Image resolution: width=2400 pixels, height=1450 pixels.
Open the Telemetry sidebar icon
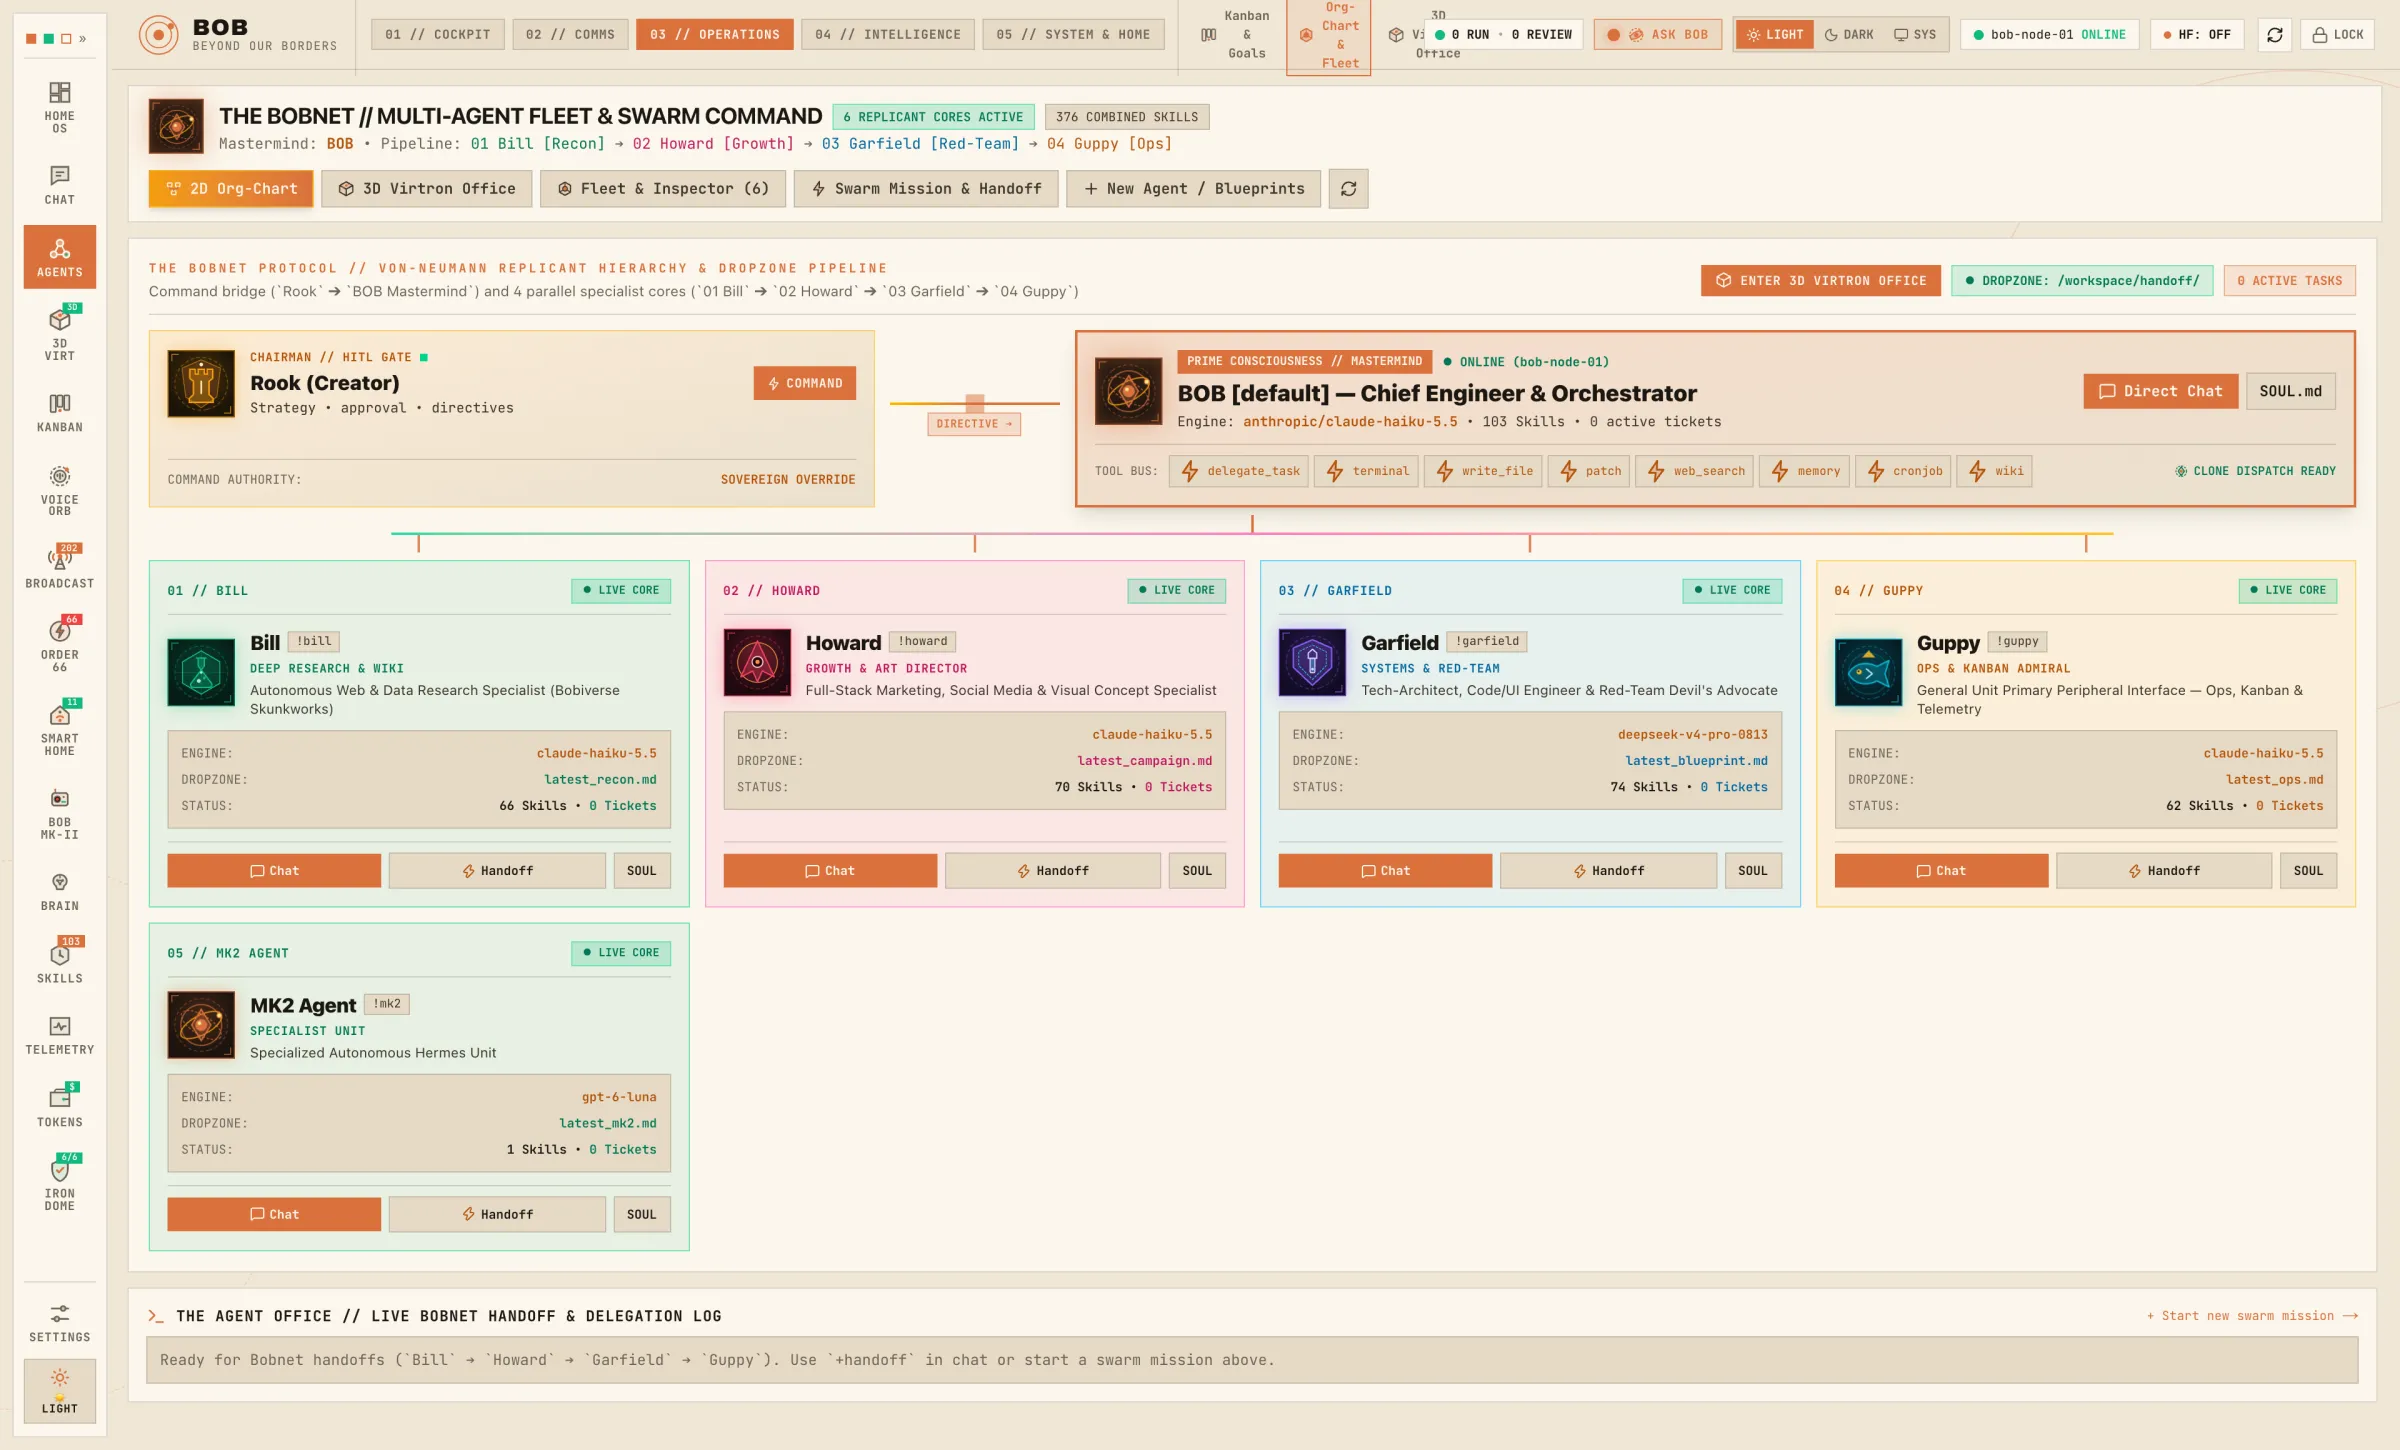coord(59,1035)
